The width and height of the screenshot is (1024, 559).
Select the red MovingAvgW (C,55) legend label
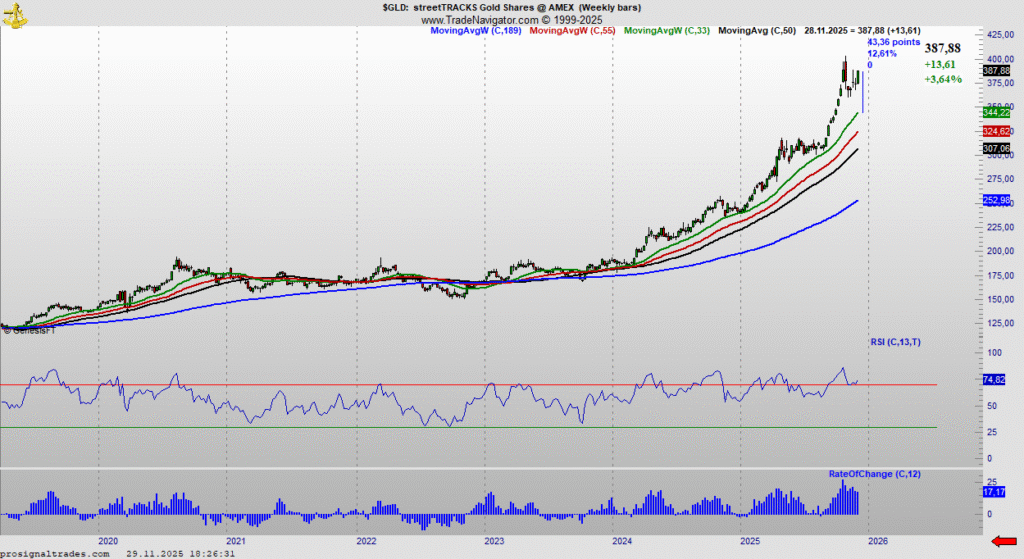tap(572, 31)
